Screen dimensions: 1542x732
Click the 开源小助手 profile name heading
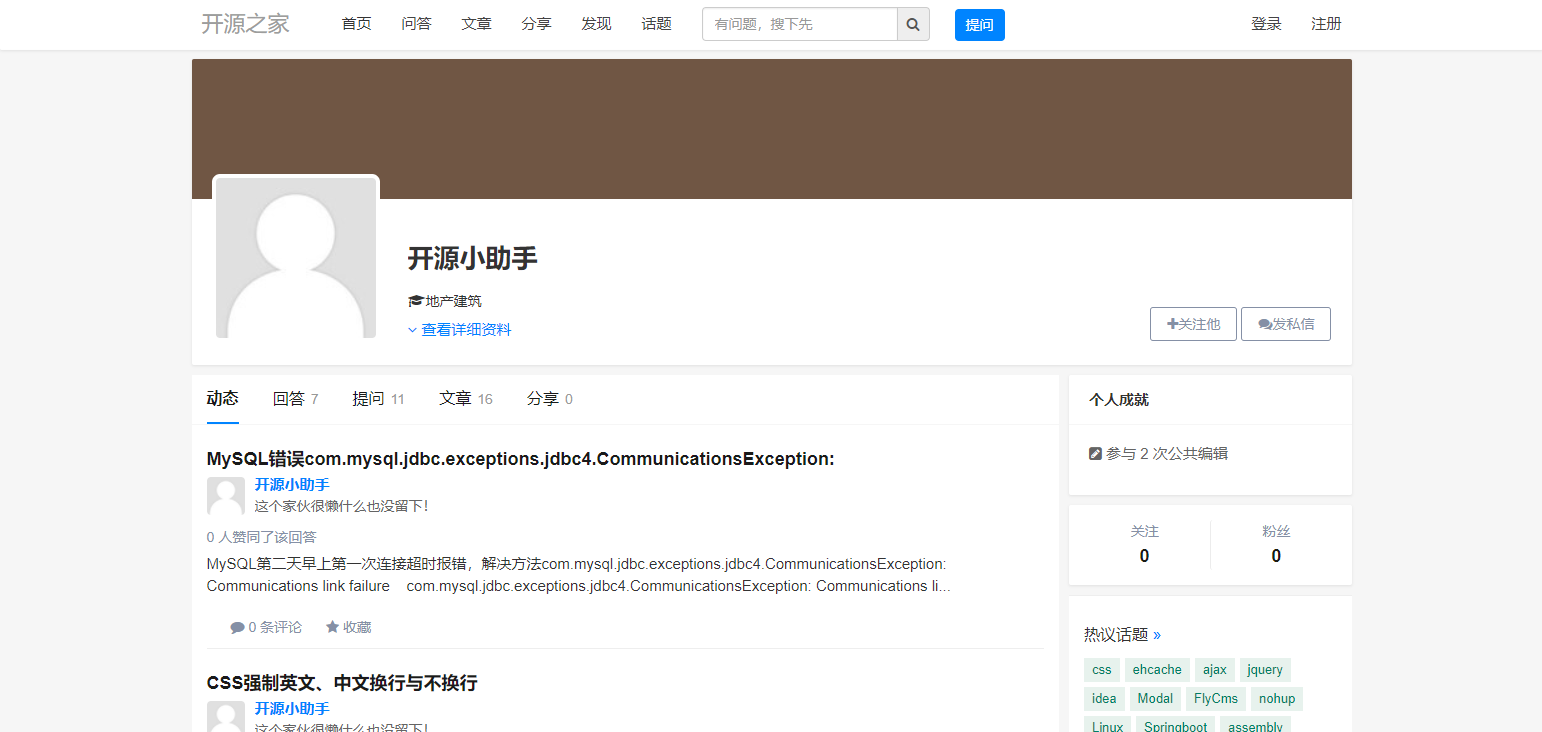click(473, 259)
